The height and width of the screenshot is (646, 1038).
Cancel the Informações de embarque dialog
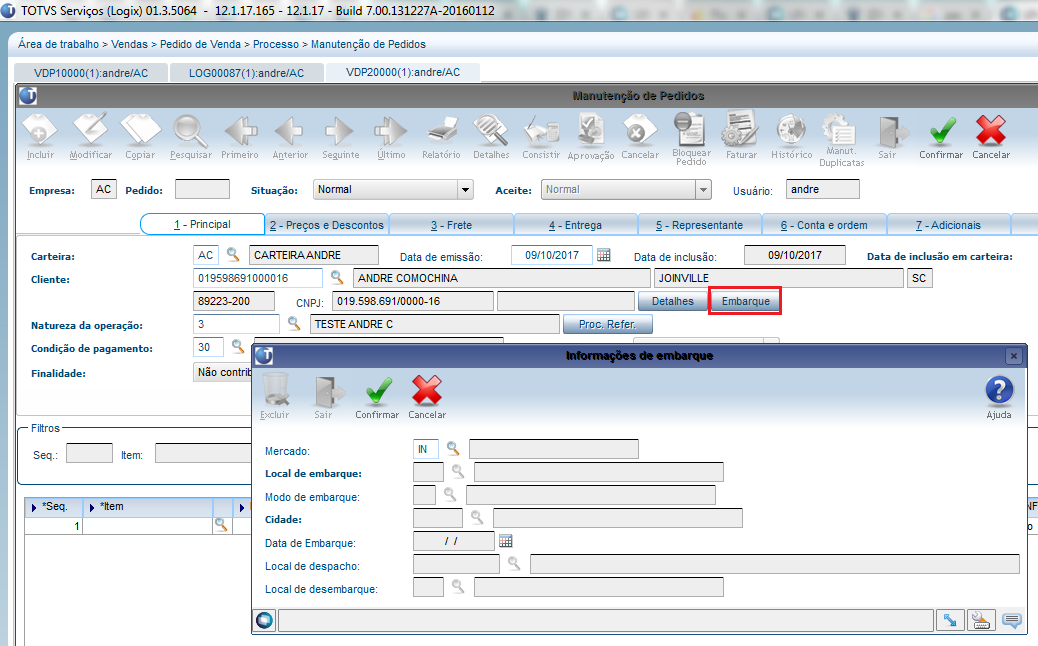427,396
